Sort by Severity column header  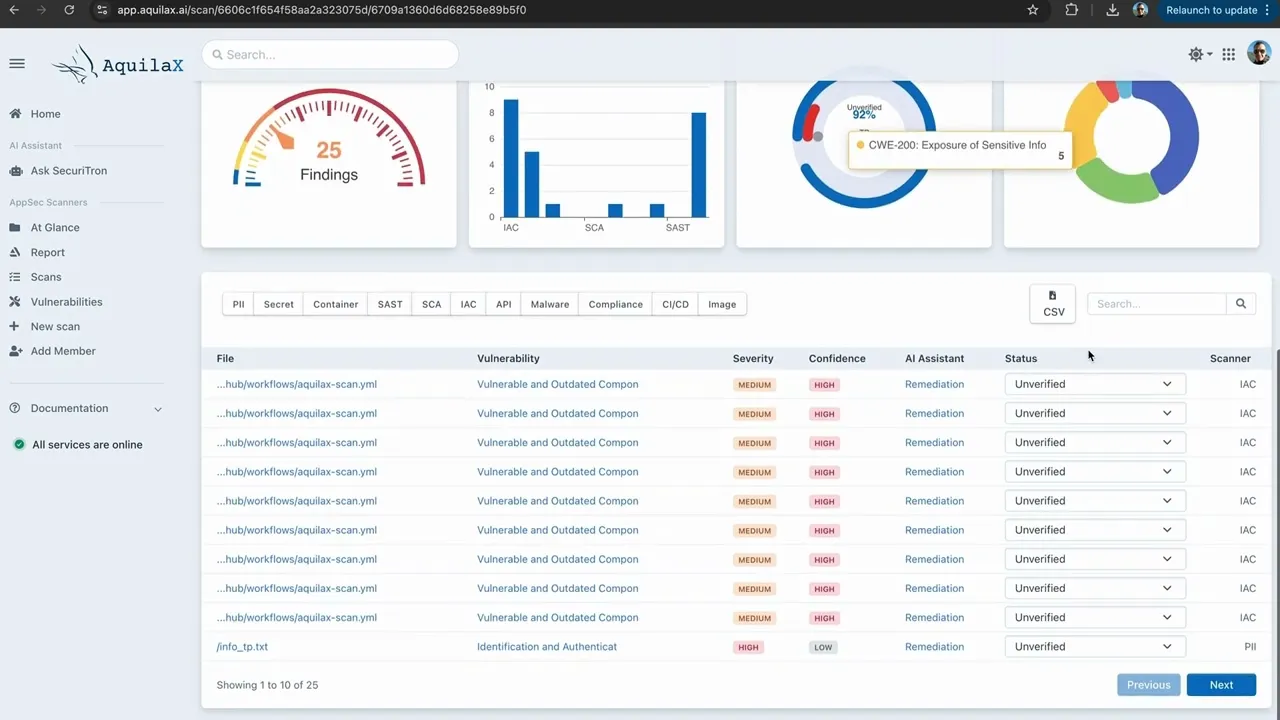753,358
